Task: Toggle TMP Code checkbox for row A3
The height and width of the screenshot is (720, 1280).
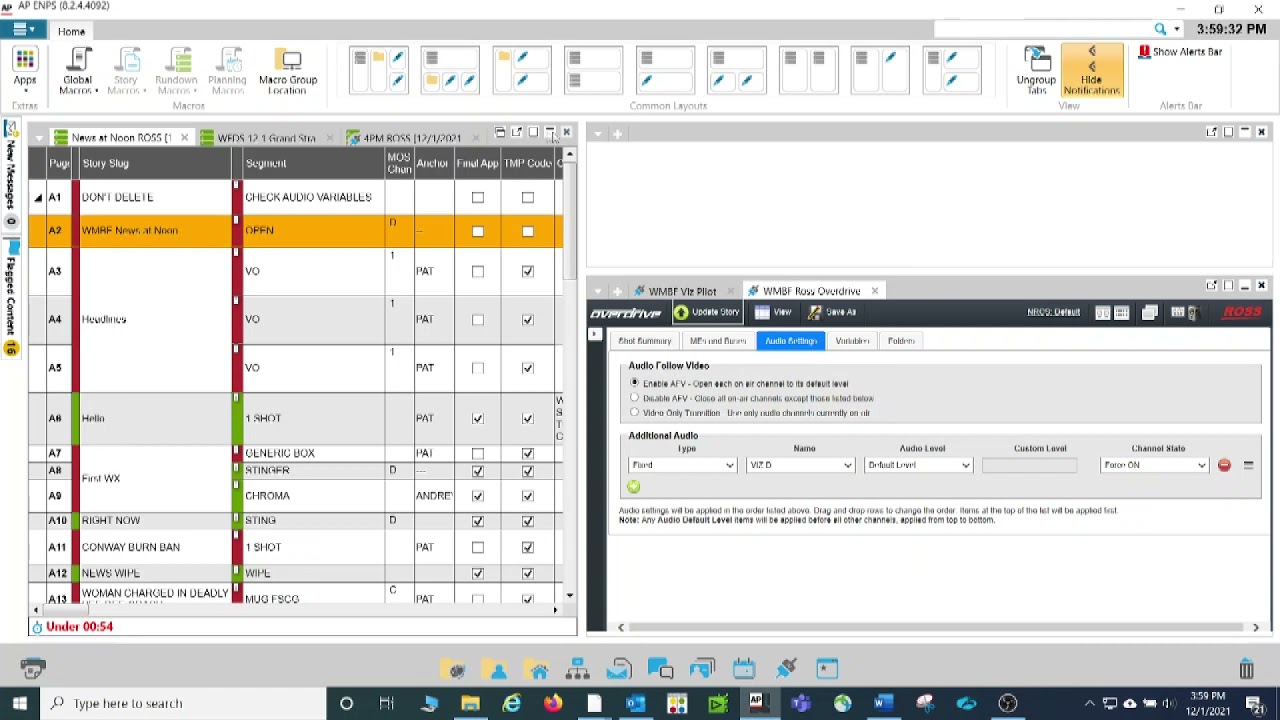Action: point(528,271)
